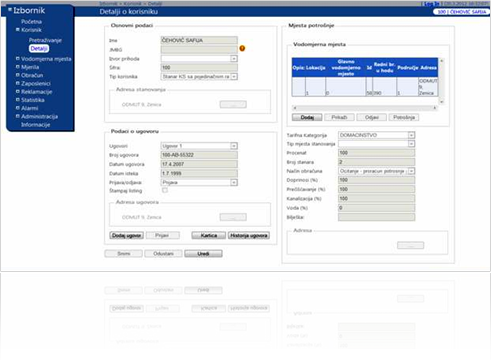Click the Kanalizacija (%) field
491x360 pixels.
pos(376,199)
